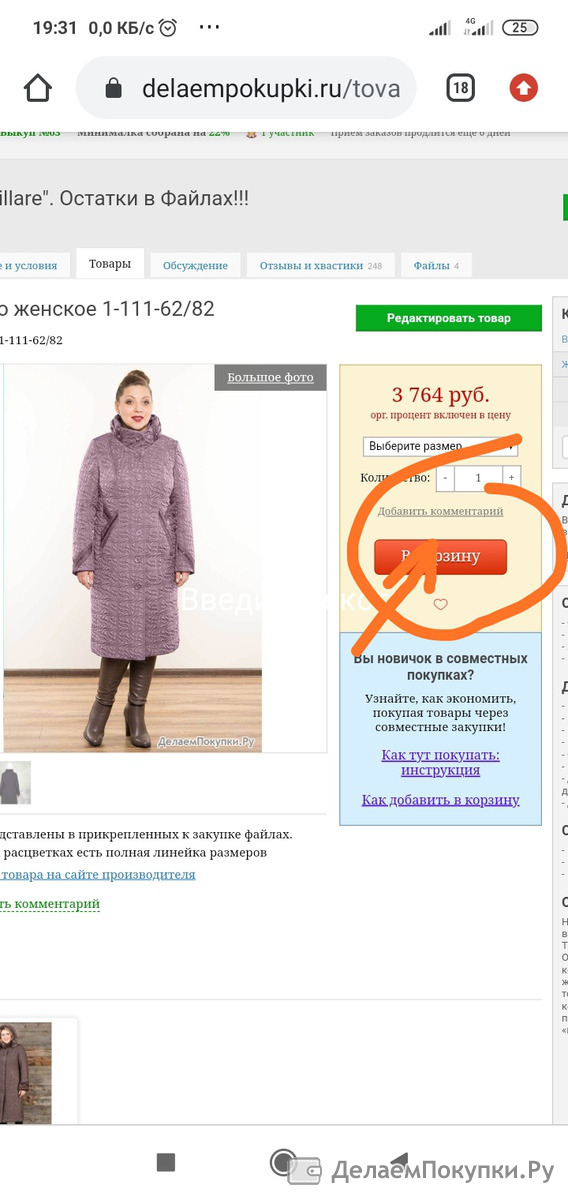Increase quantity with plus button
Image resolution: width=568 pixels, height=1200 pixels.
511,478
